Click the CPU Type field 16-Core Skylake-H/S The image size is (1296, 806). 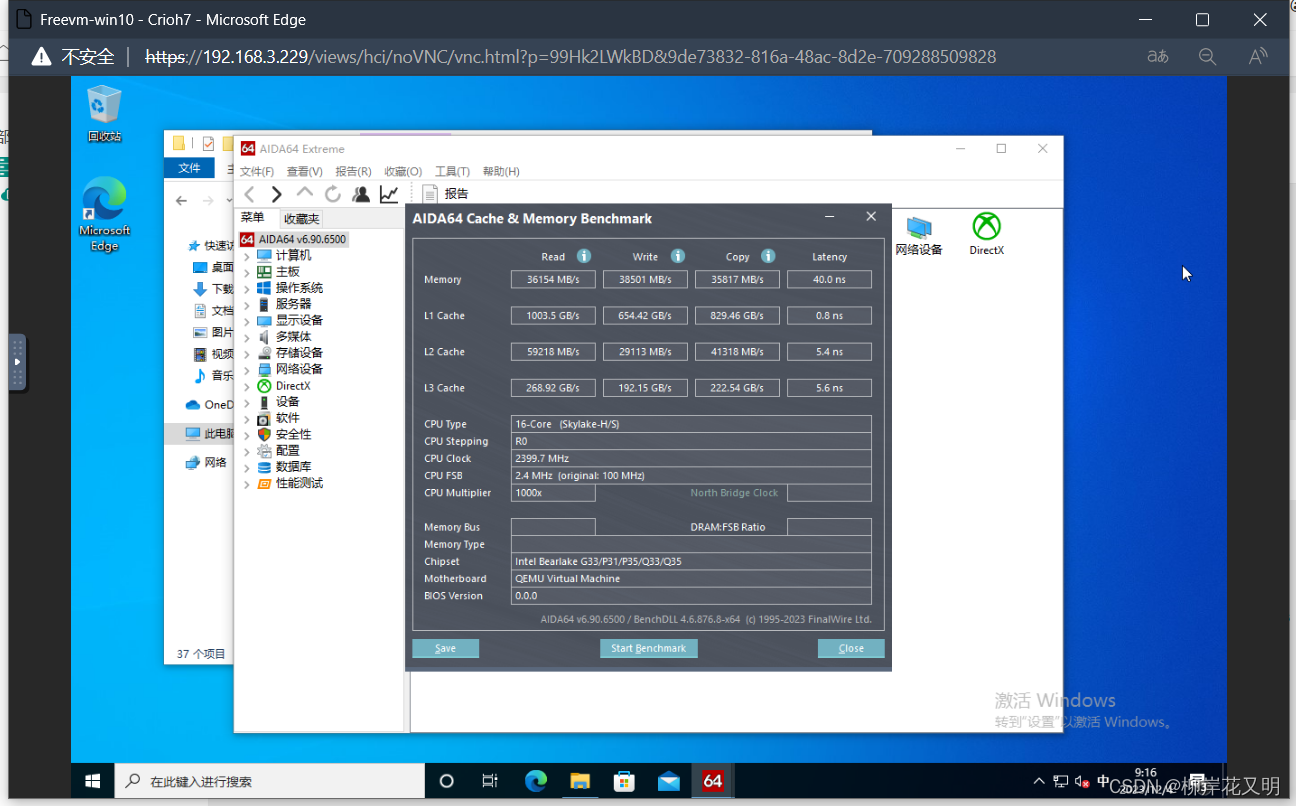point(691,424)
